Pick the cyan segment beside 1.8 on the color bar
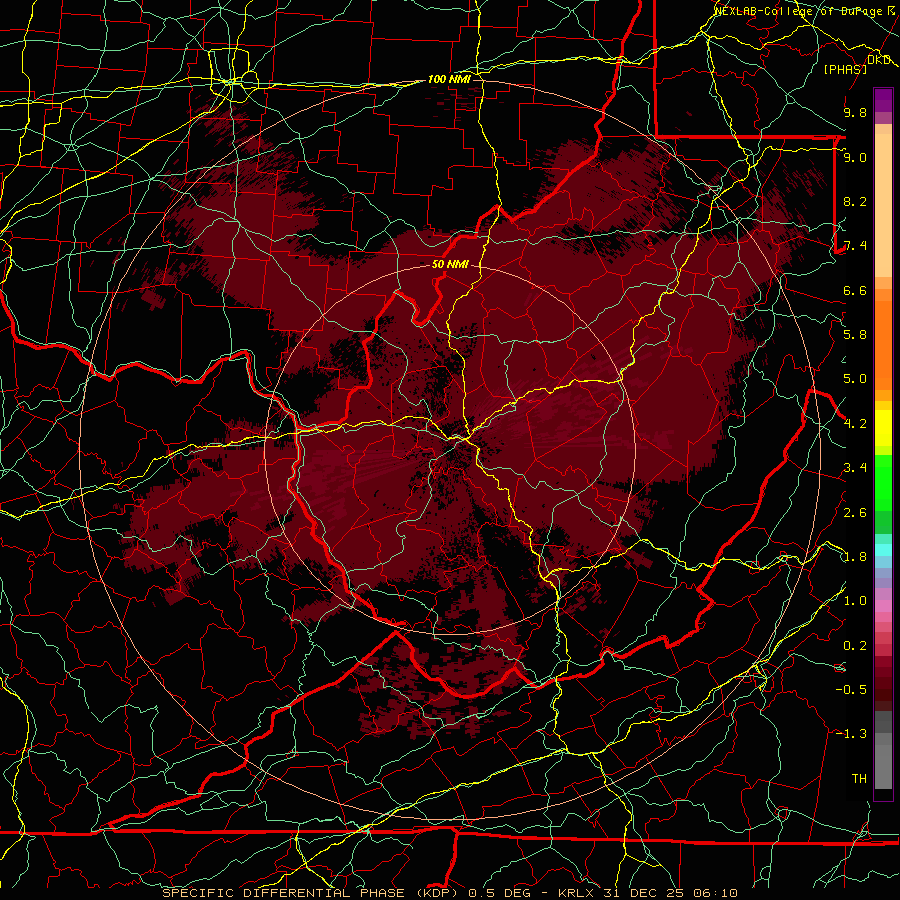900x900 pixels. (x=883, y=549)
